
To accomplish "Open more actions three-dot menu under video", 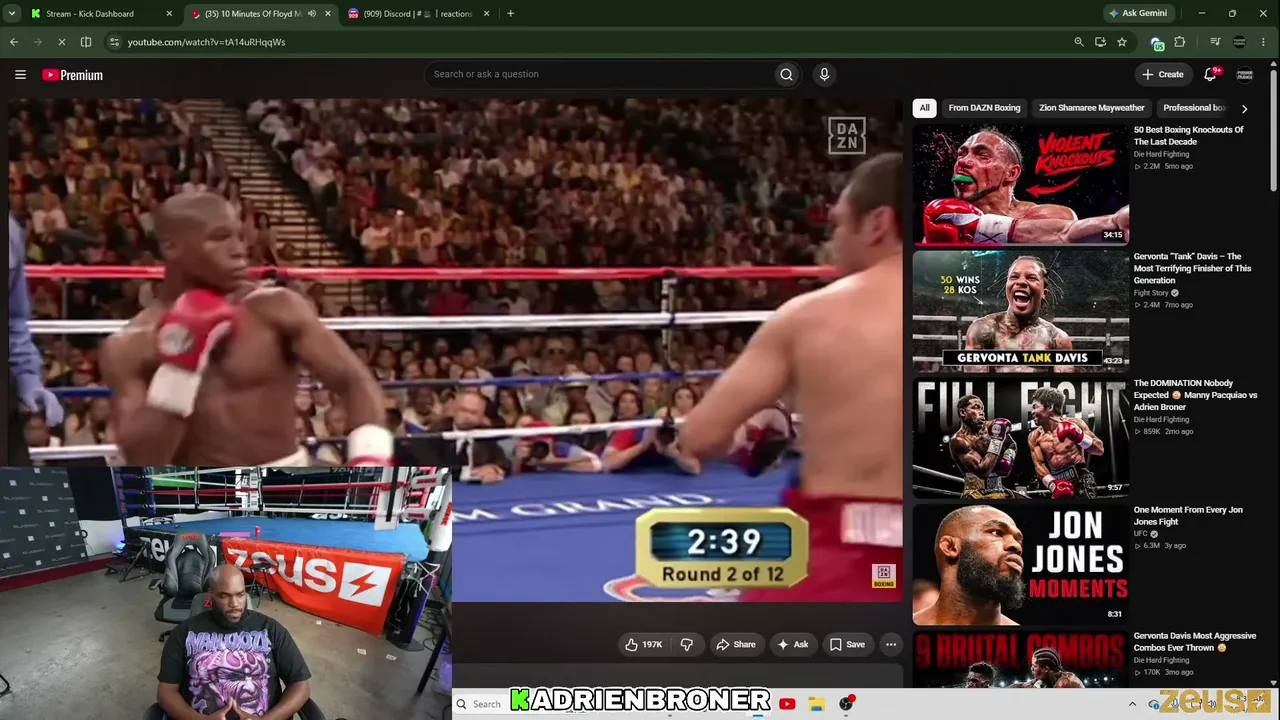I will 891,645.
